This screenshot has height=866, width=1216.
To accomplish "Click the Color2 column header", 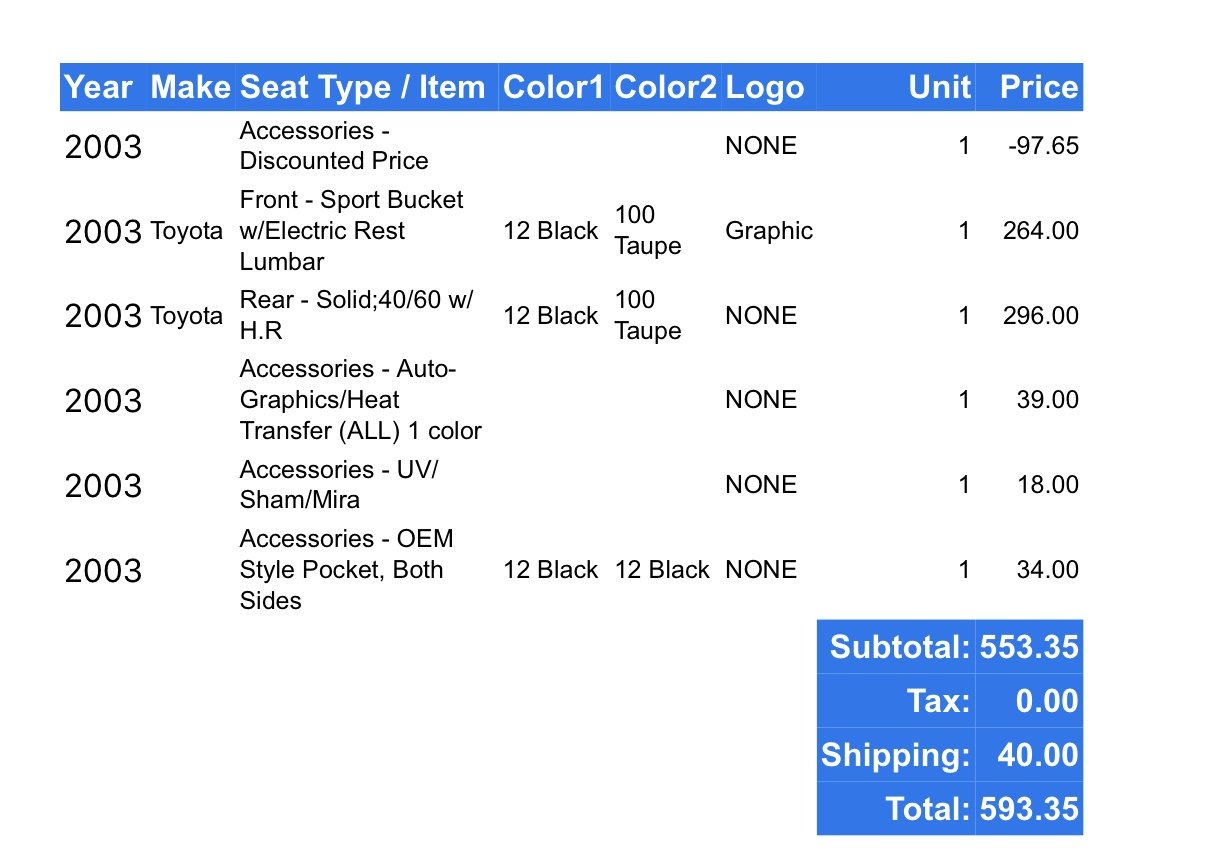I will (x=665, y=87).
